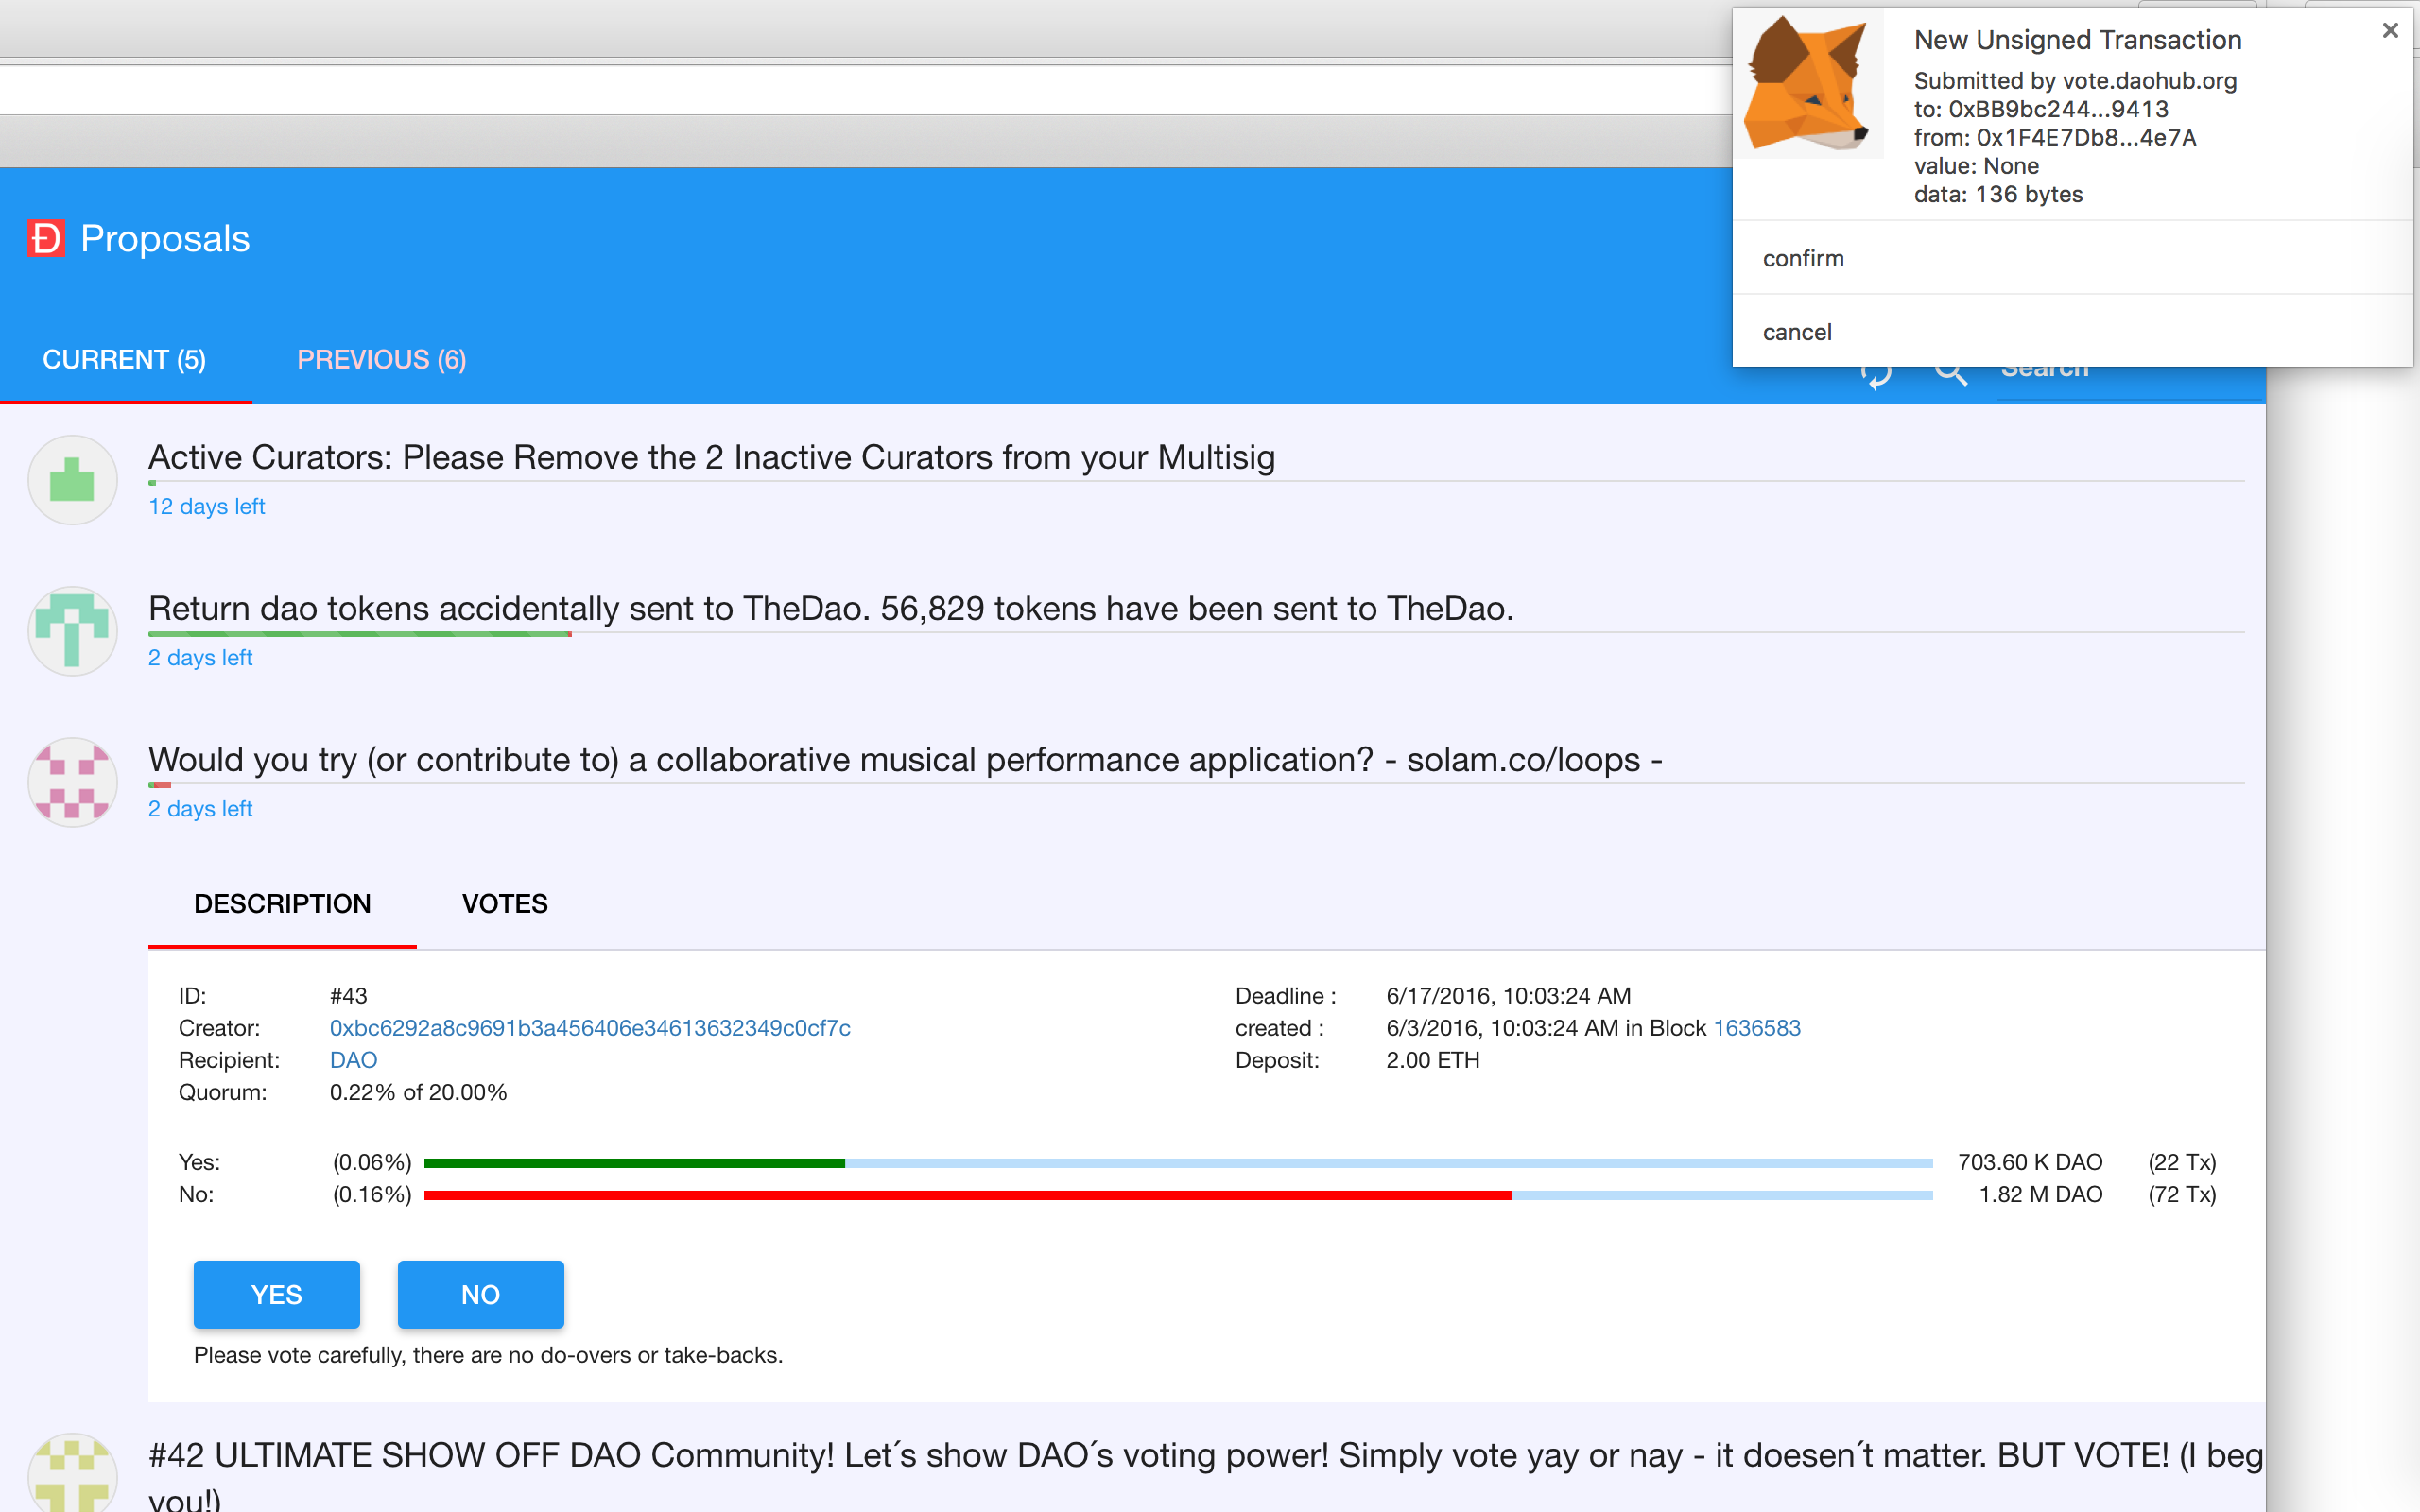Click the Proposals page title
The width and height of the screenshot is (2420, 1512).
tap(165, 238)
